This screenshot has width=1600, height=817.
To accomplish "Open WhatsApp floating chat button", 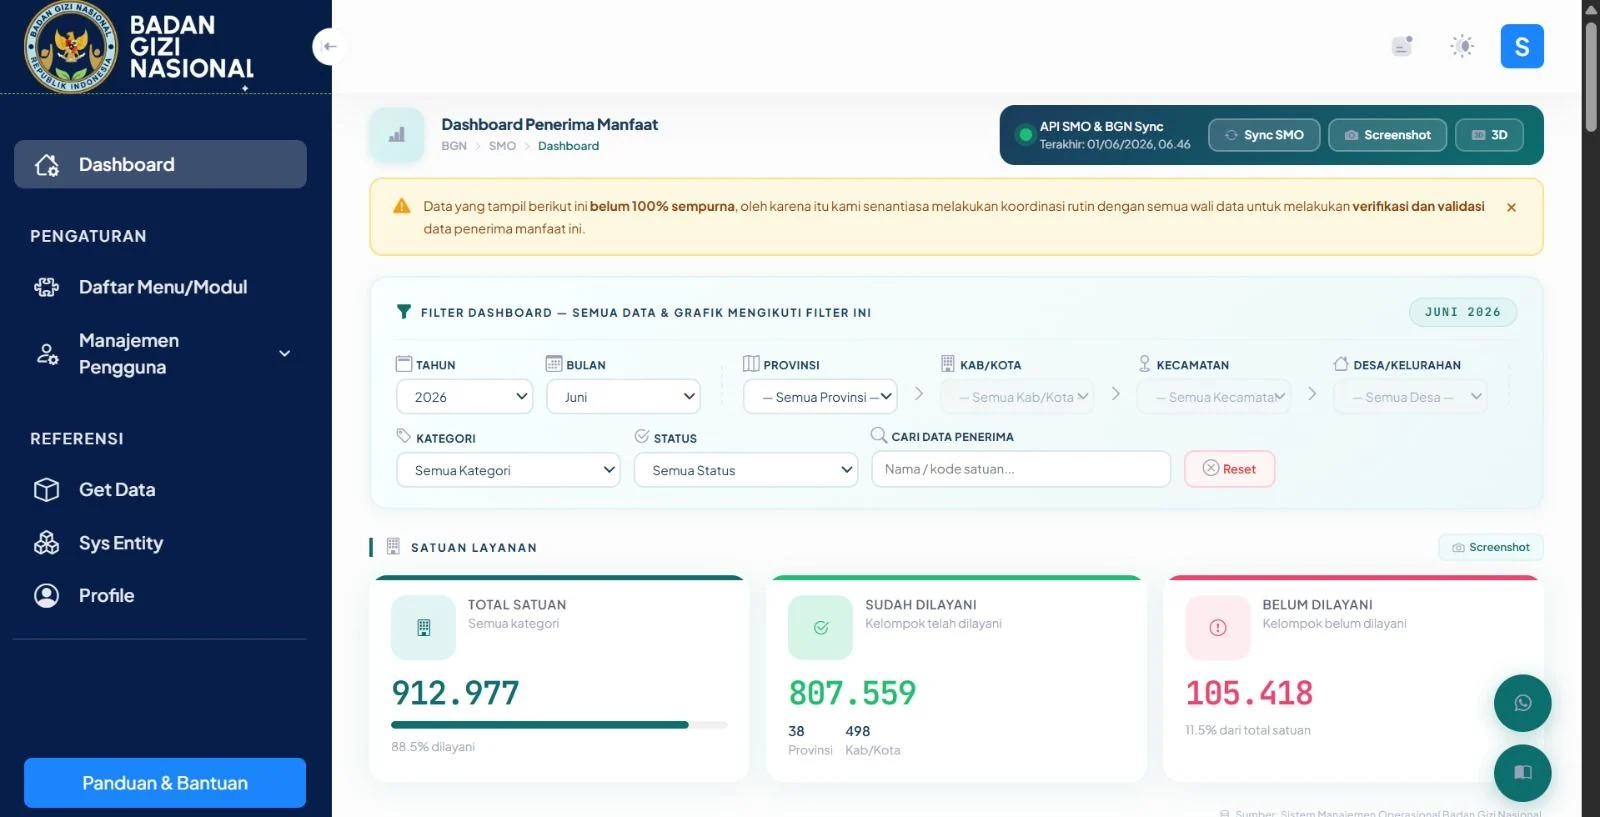I will coord(1522,703).
